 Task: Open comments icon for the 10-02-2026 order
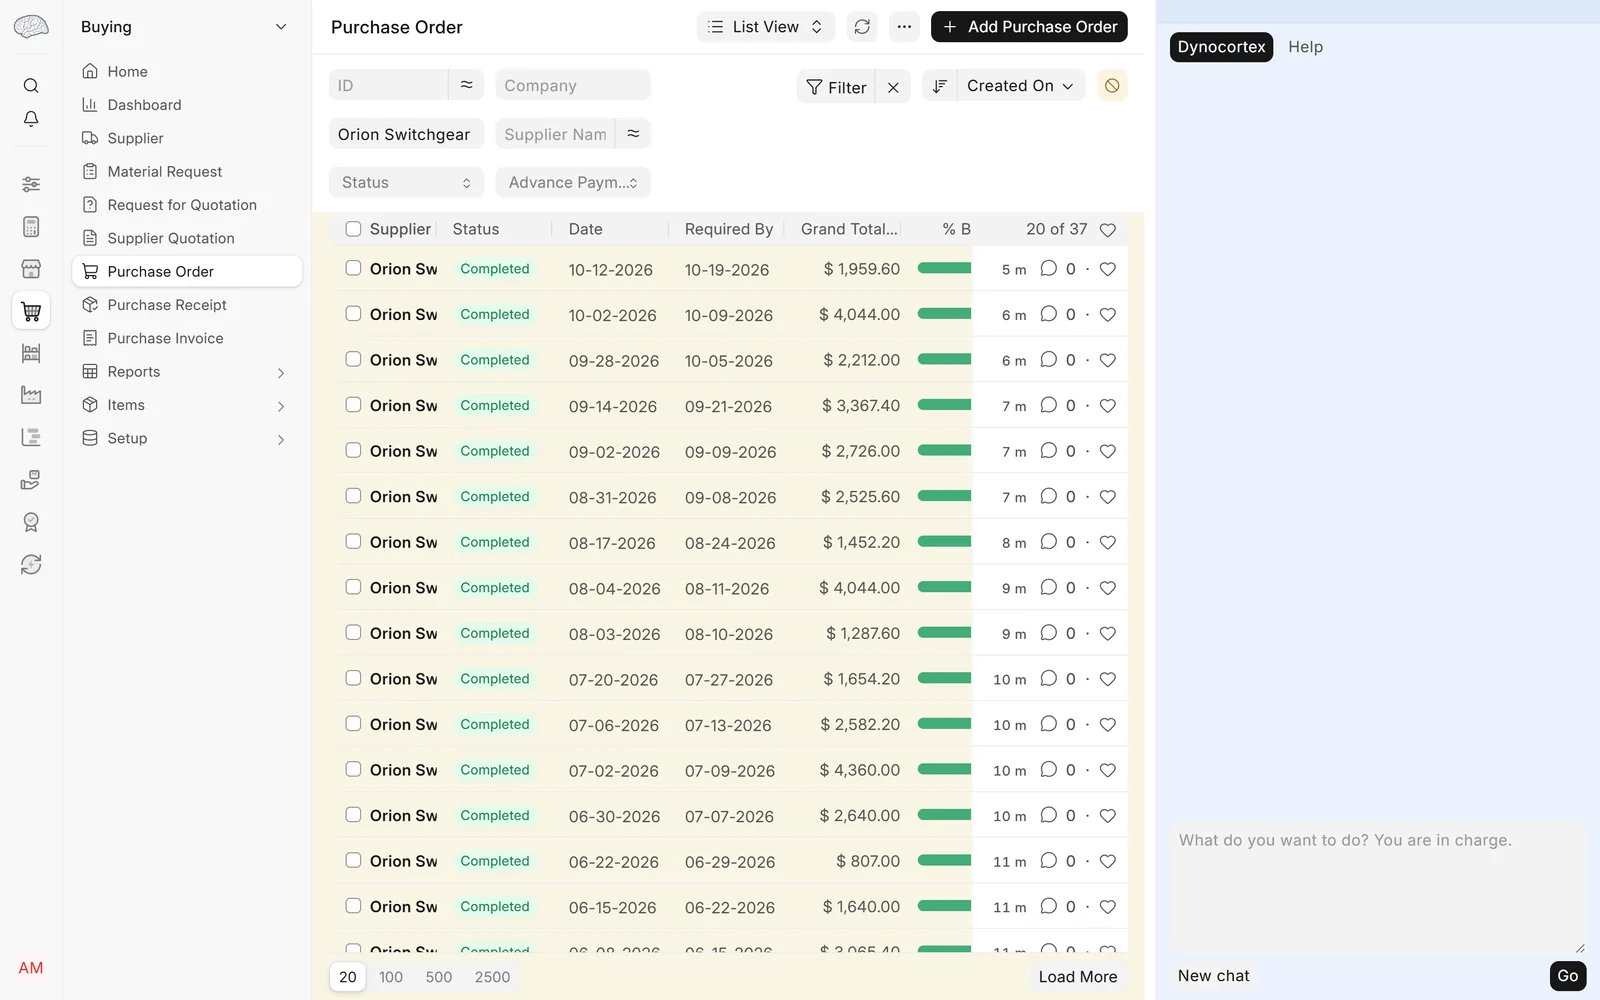click(1048, 314)
